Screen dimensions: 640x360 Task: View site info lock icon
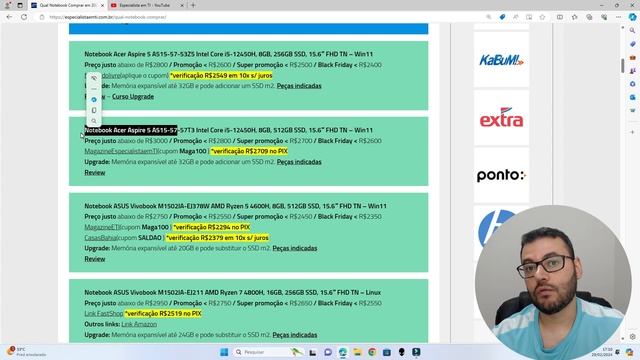click(42, 17)
